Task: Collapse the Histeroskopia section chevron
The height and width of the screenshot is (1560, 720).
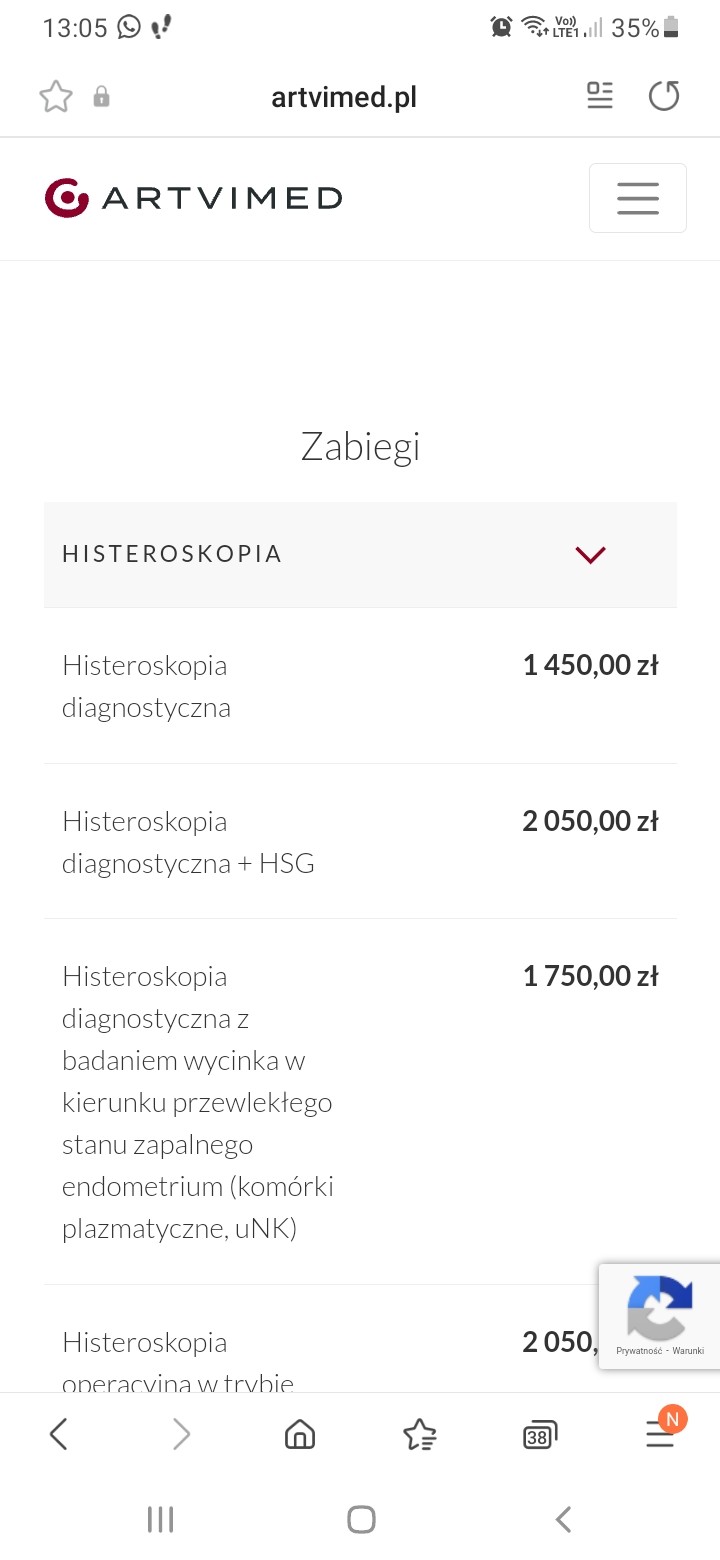Action: coord(591,555)
